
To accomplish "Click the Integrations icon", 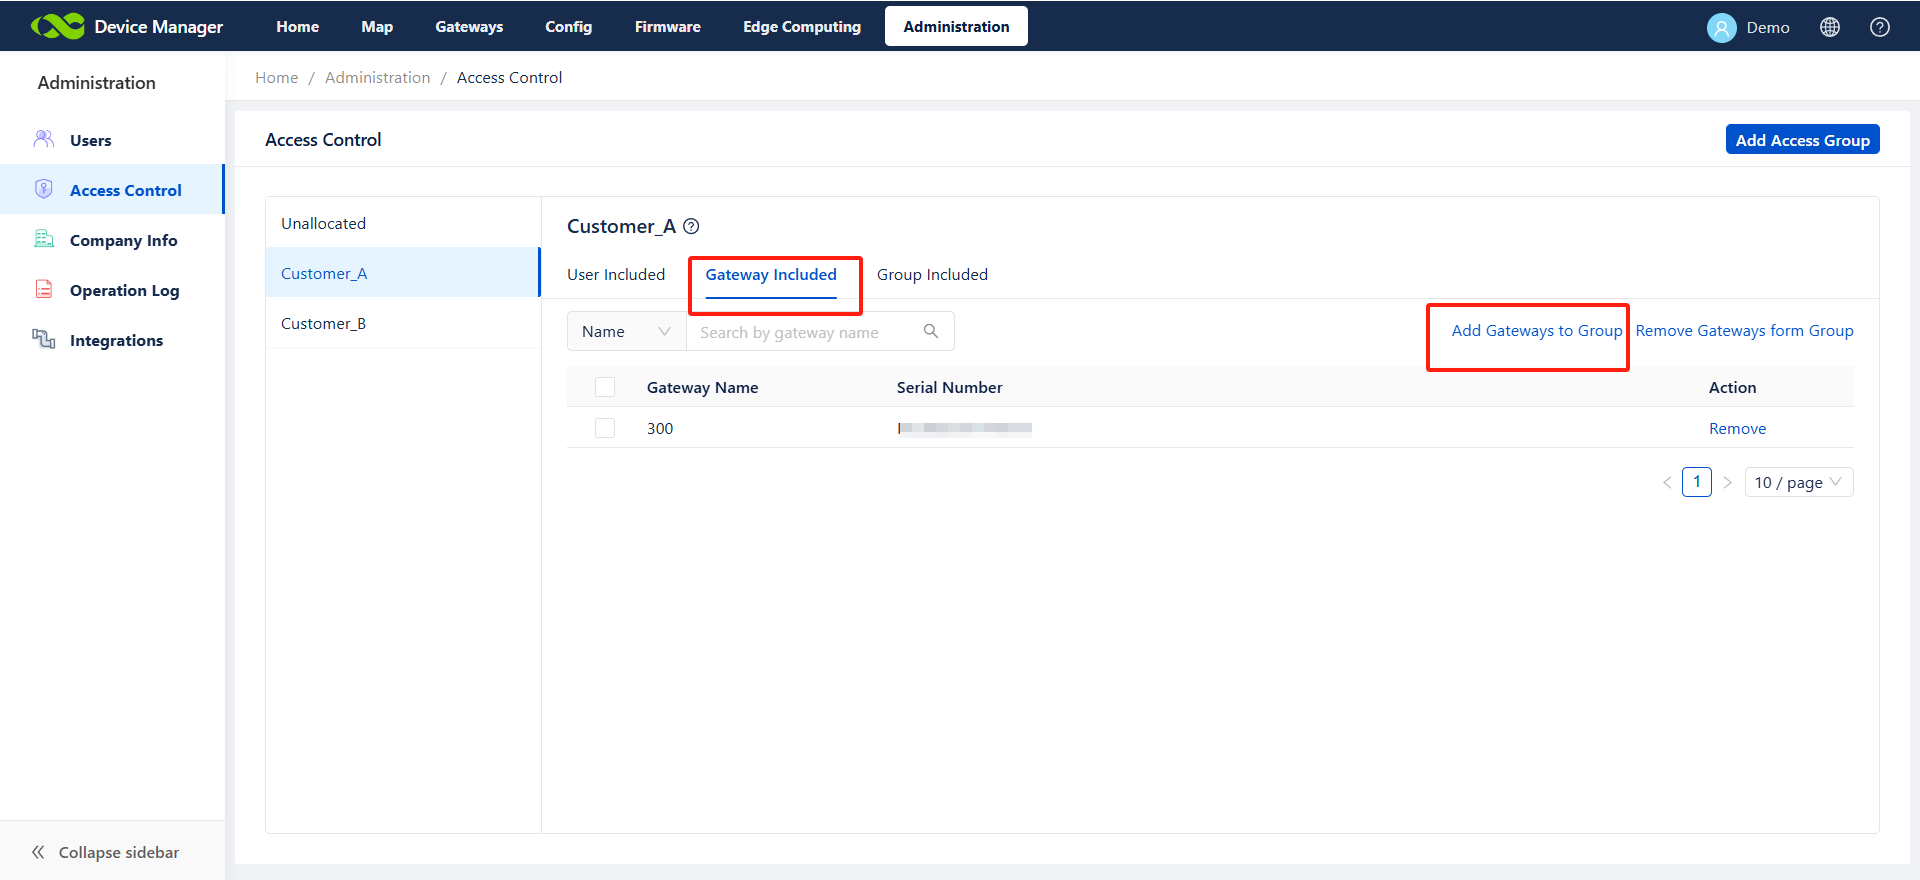I will pyautogui.click(x=44, y=339).
